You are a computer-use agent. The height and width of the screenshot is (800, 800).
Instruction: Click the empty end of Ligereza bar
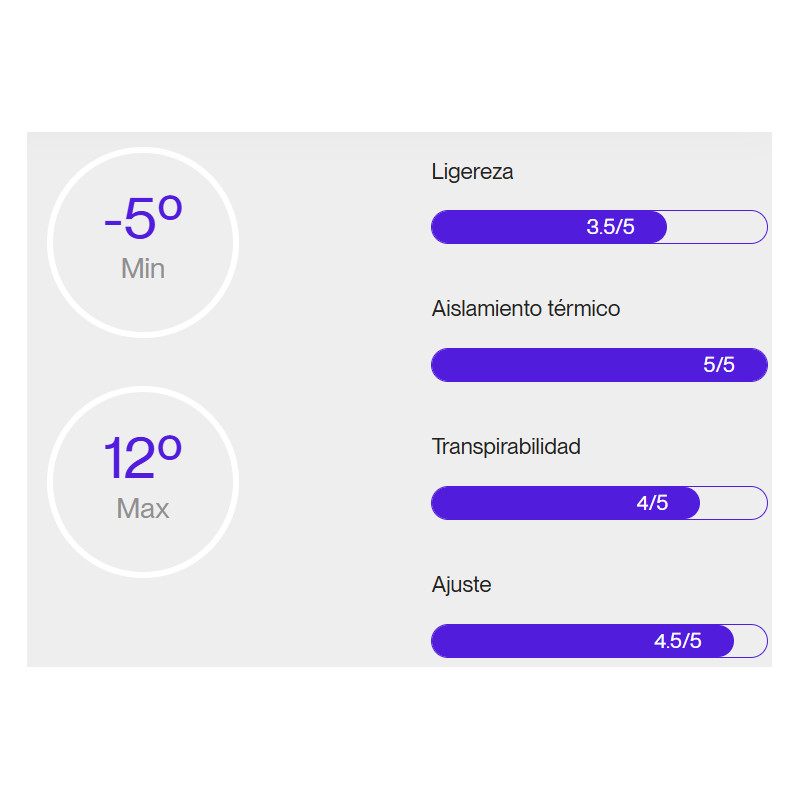click(x=718, y=227)
